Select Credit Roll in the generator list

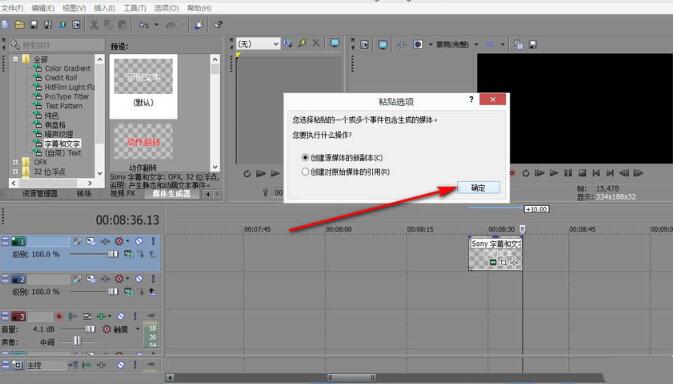[x=61, y=78]
